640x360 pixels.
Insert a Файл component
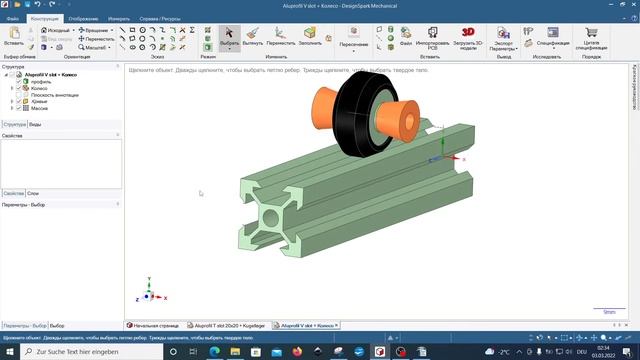point(406,36)
